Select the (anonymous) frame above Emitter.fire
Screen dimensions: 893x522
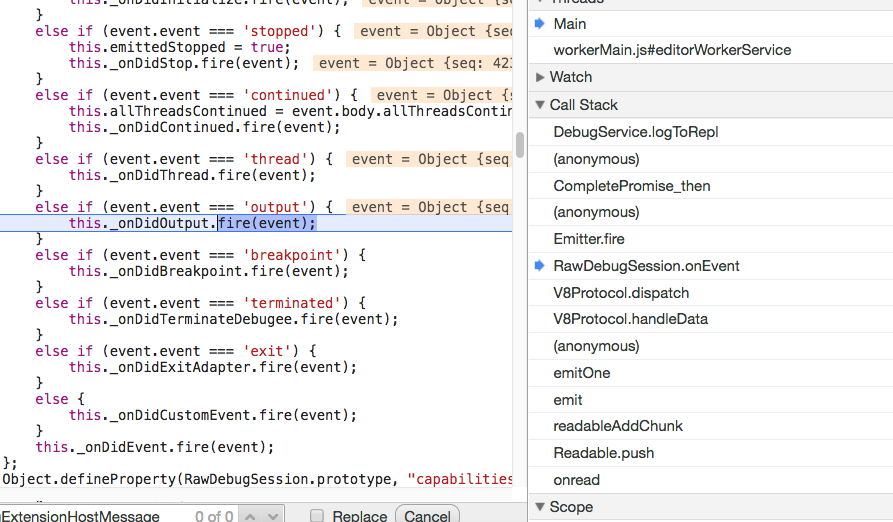tap(711, 212)
